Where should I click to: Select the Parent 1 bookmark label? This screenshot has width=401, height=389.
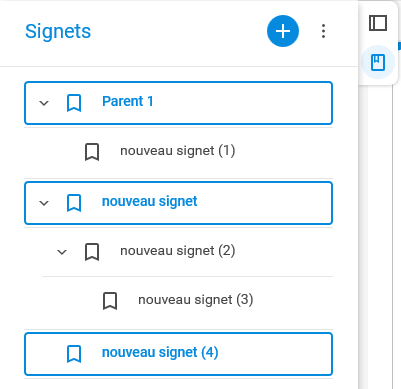pos(128,101)
